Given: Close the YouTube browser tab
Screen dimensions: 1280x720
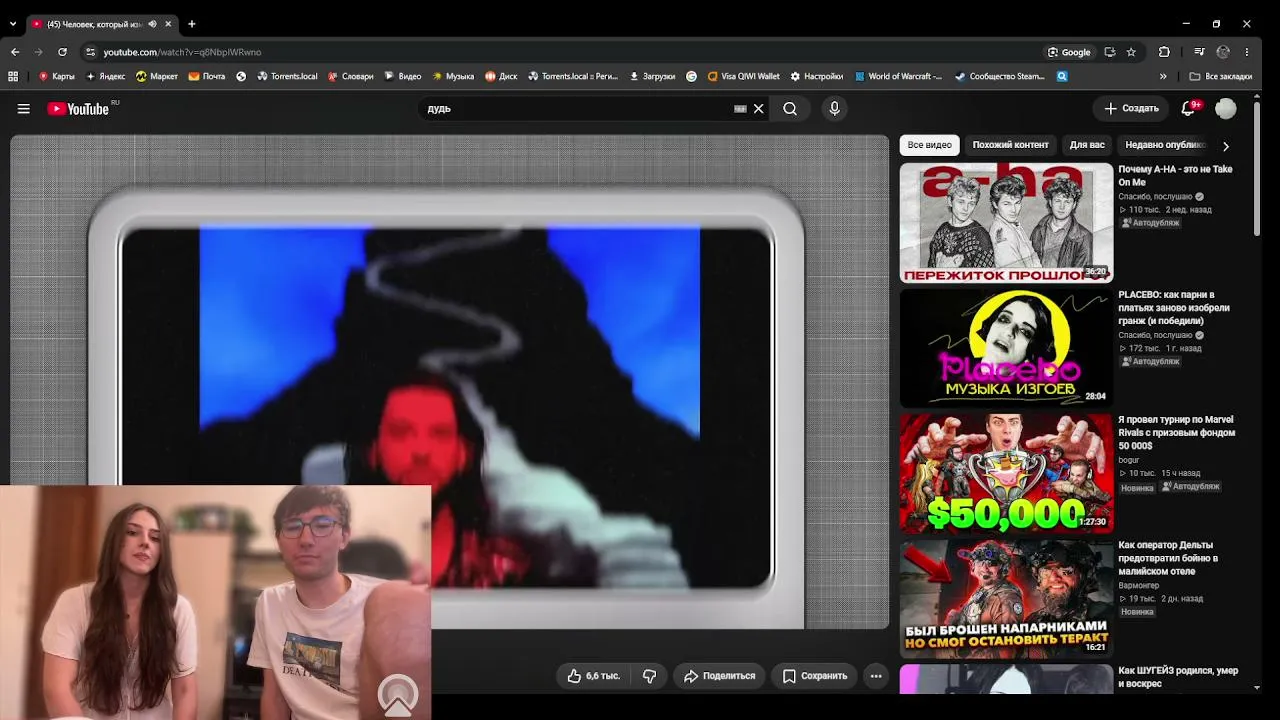Looking at the screenshot, I should click(169, 24).
